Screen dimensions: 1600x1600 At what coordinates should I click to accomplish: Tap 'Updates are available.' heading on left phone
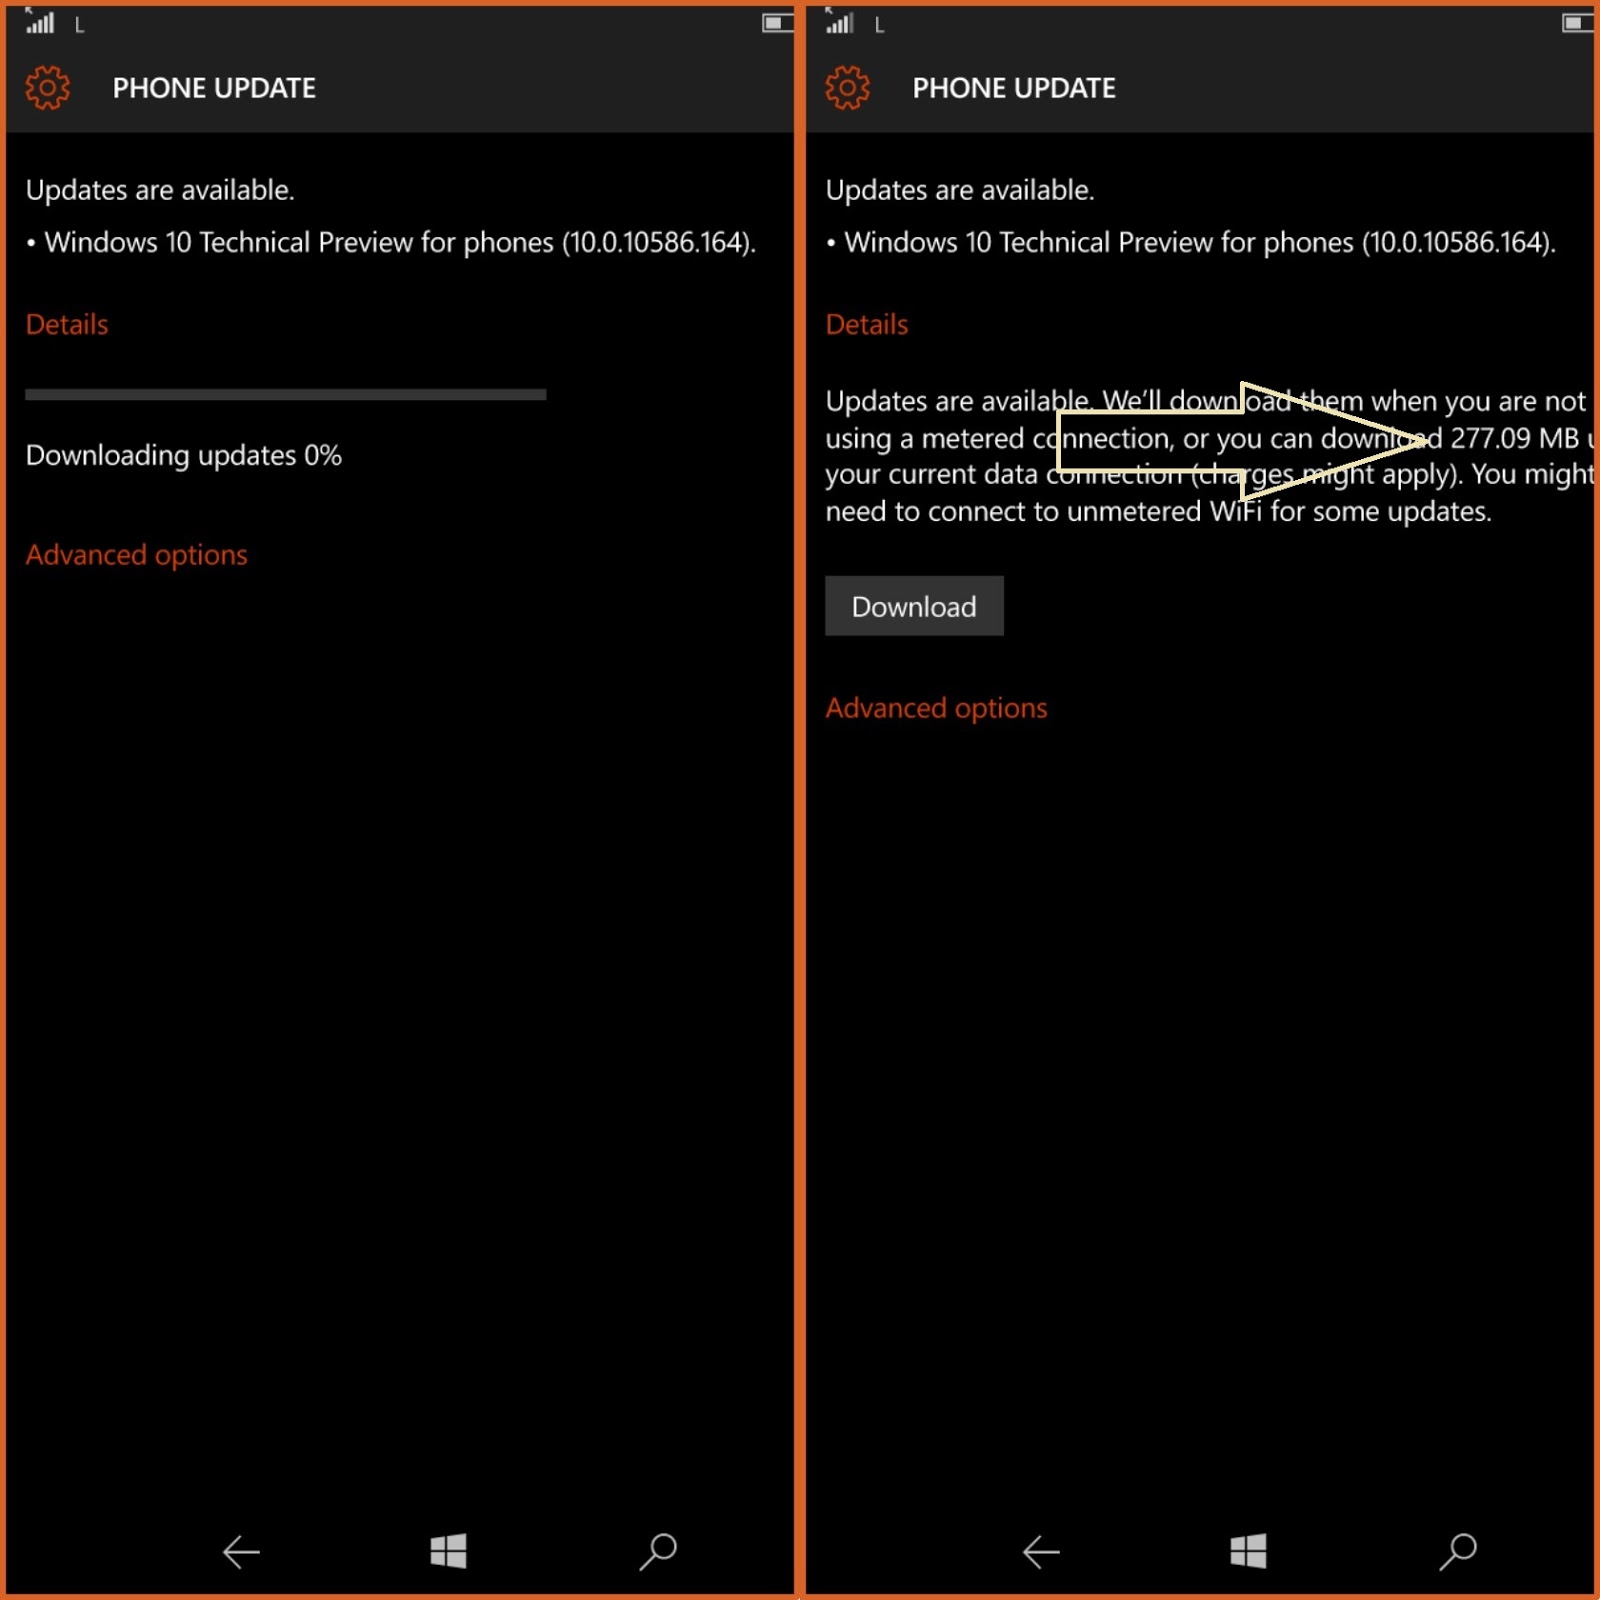160,190
